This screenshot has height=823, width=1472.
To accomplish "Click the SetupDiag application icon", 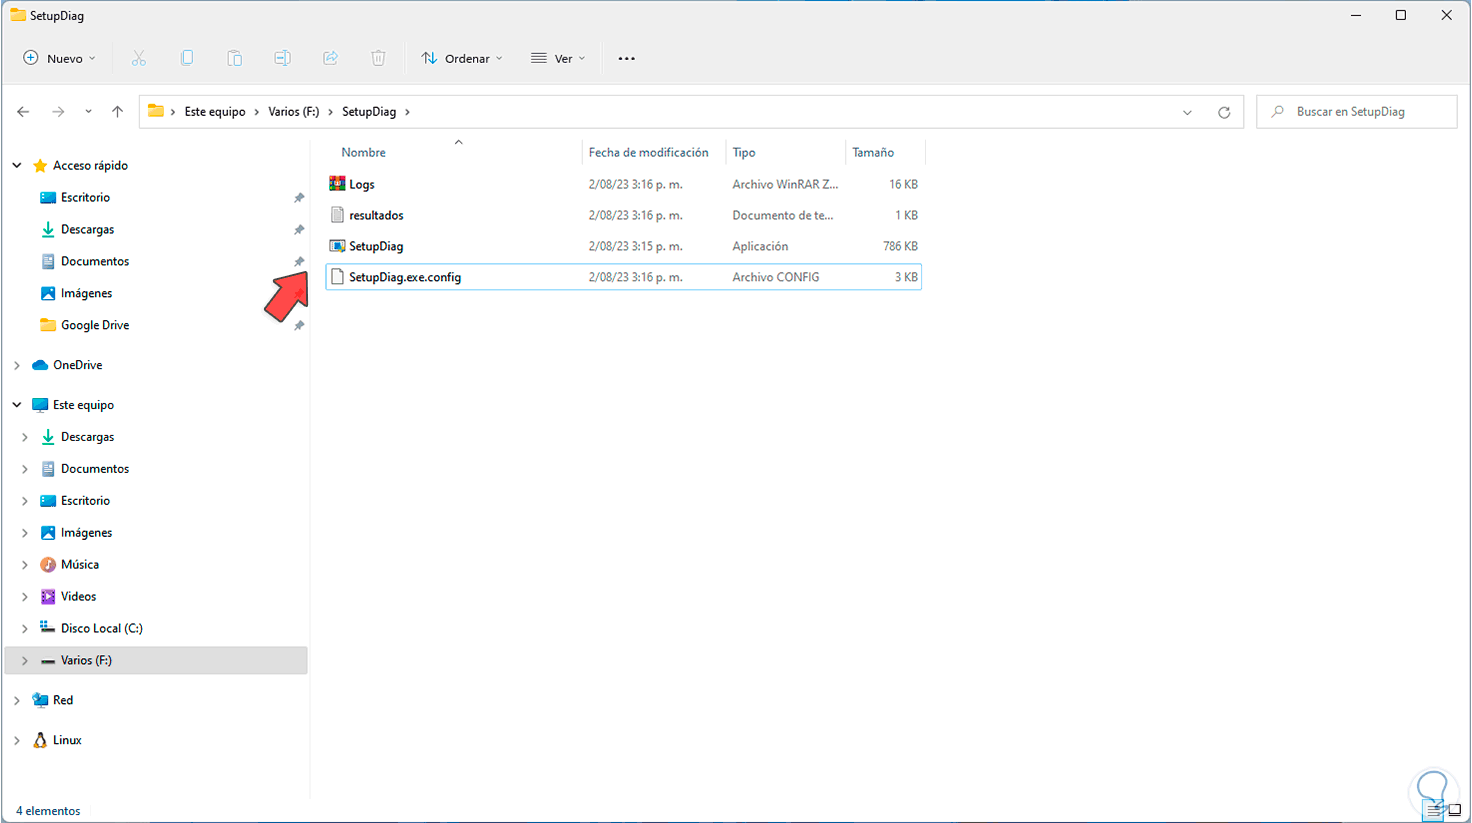I will pos(337,246).
